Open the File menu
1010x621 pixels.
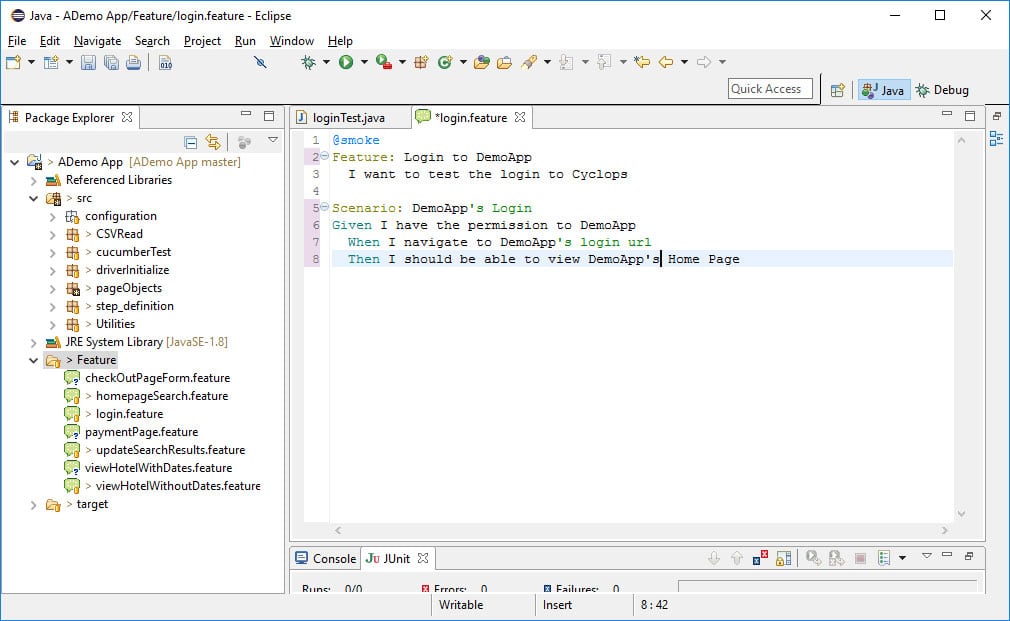17,41
